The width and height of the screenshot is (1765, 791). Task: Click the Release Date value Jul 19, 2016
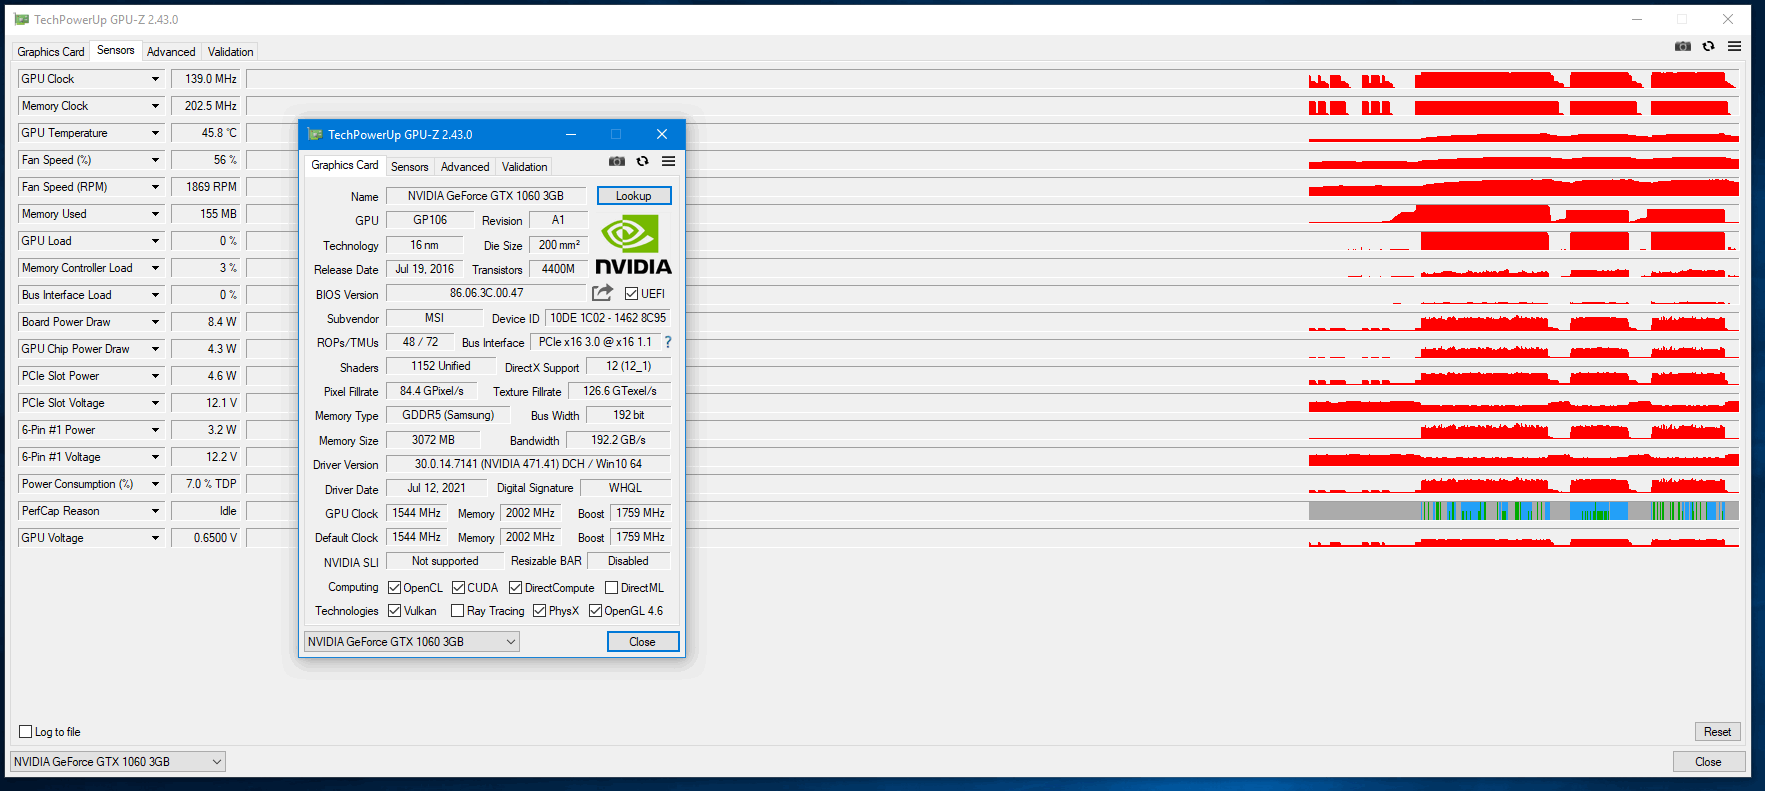[425, 269]
